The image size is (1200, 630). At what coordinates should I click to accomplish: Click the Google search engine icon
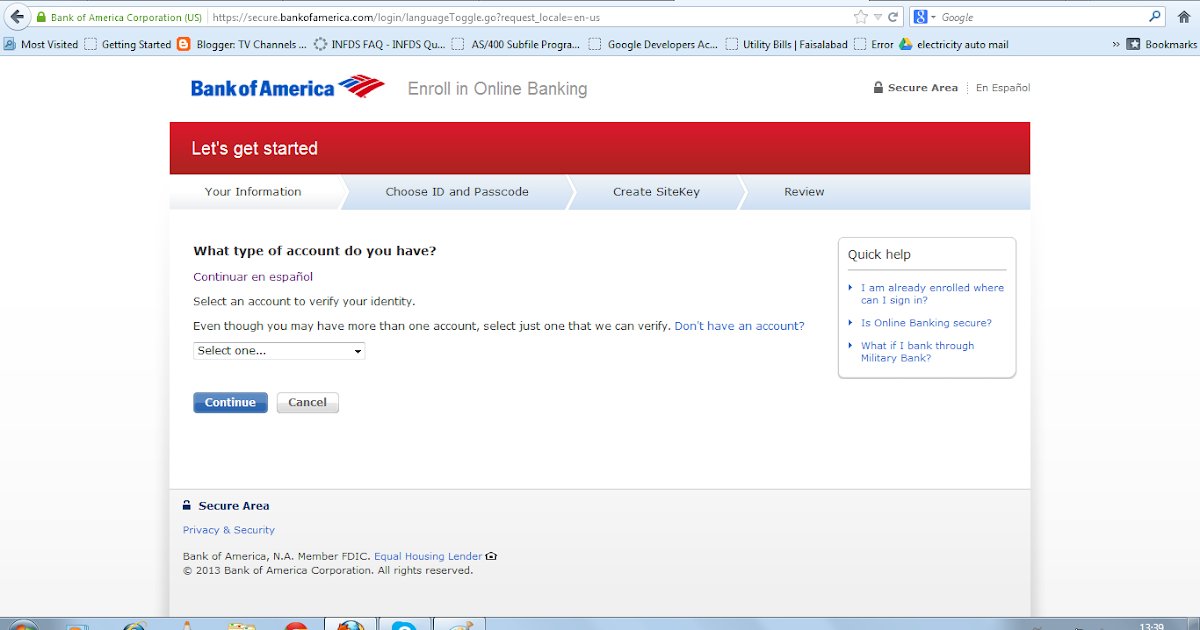[x=920, y=17]
